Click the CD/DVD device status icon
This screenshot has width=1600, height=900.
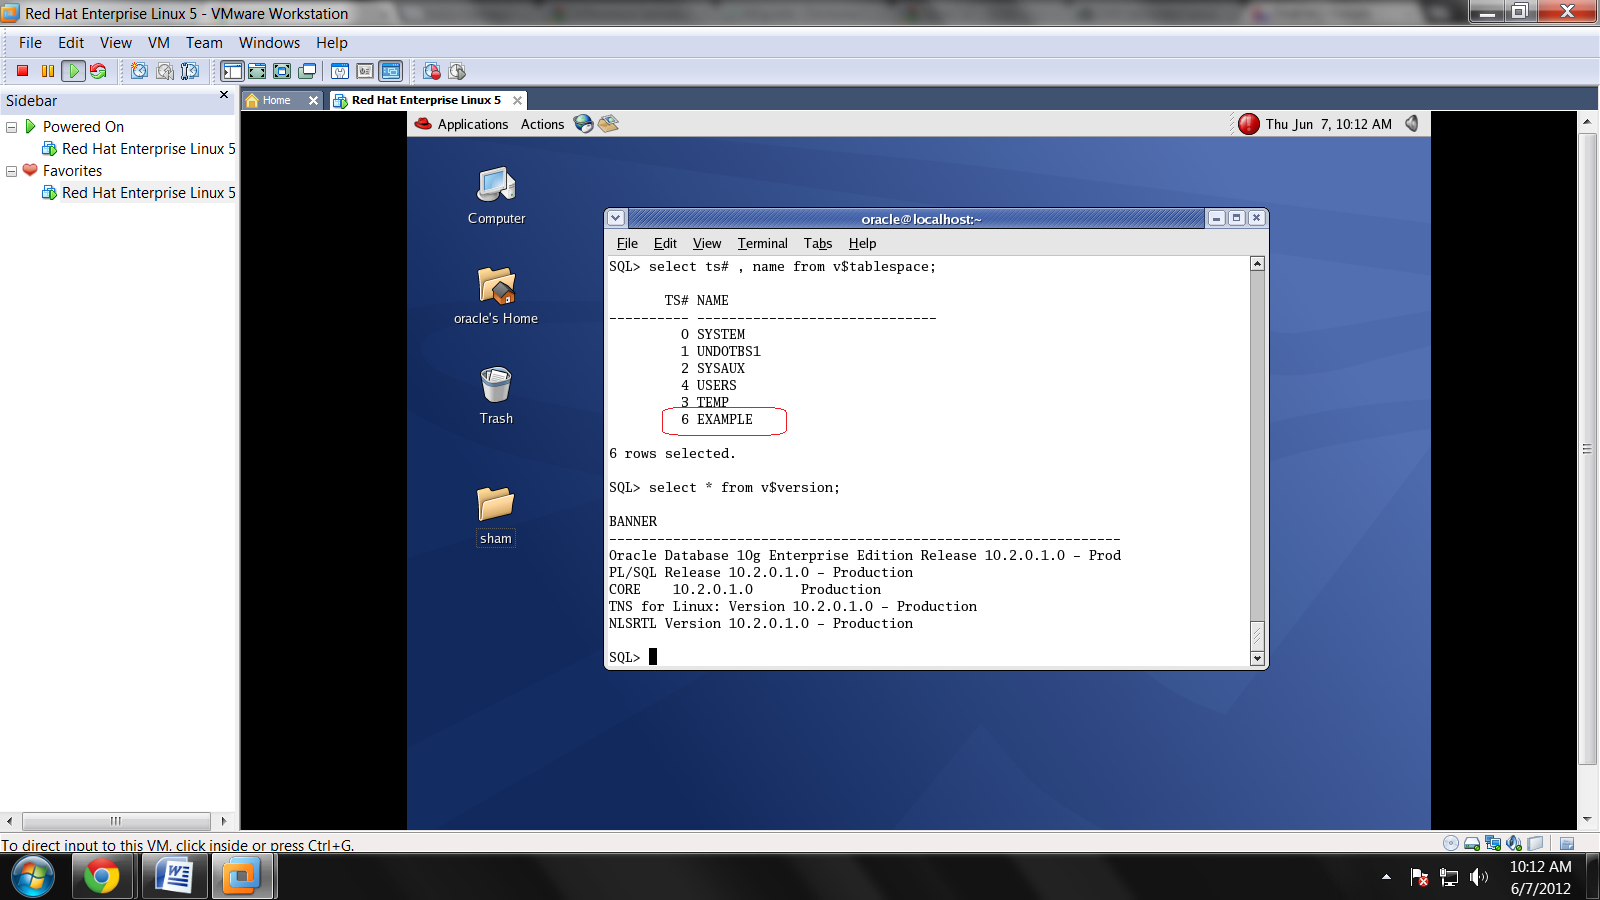click(x=1451, y=843)
